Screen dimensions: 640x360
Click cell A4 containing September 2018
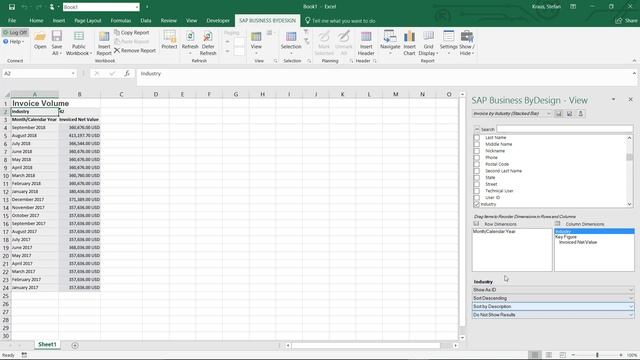(x=35, y=127)
